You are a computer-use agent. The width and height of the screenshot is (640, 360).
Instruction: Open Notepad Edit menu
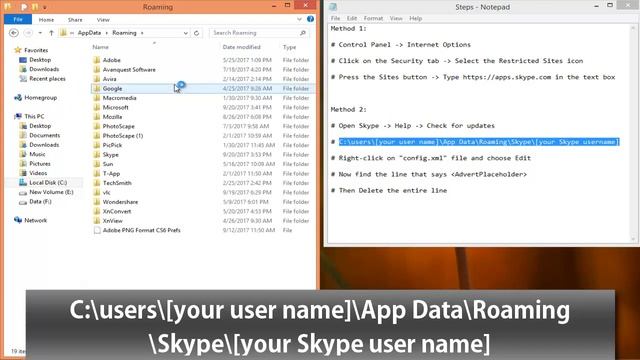point(352,18)
